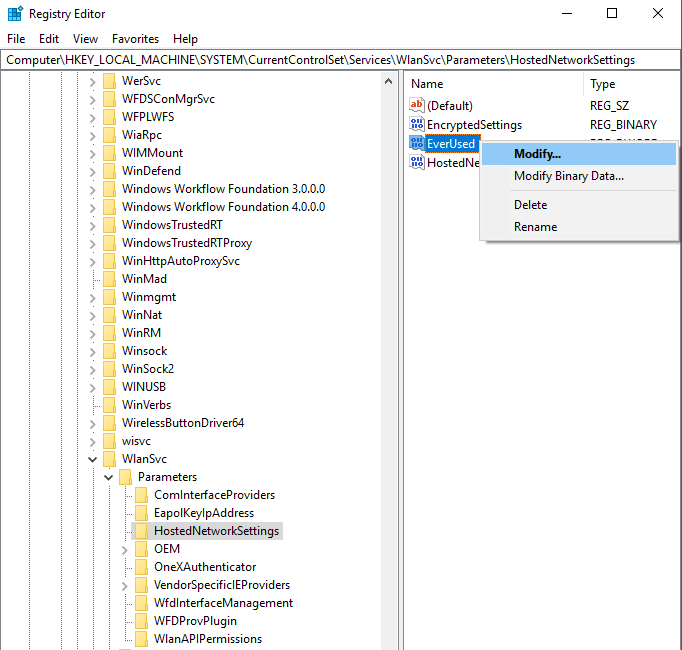
Task: Click the EapolKeyIpAddress folder icon
Action: [x=142, y=513]
